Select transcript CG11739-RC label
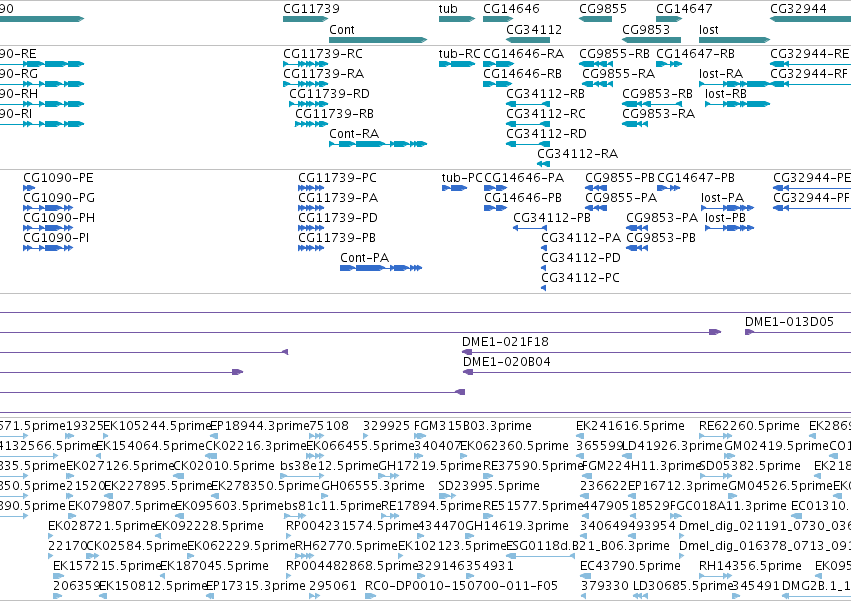 [x=323, y=54]
